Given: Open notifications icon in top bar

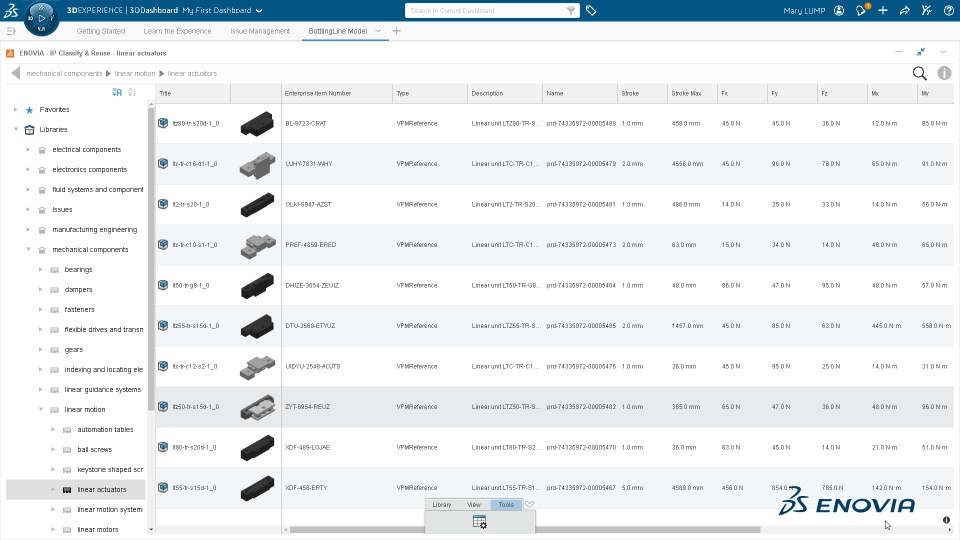Looking at the screenshot, I should pyautogui.click(x=861, y=10).
